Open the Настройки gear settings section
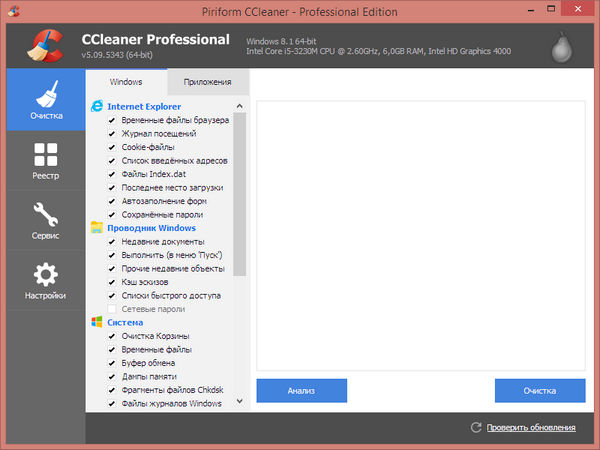Viewport: 600px width, 450px height. pos(45,280)
